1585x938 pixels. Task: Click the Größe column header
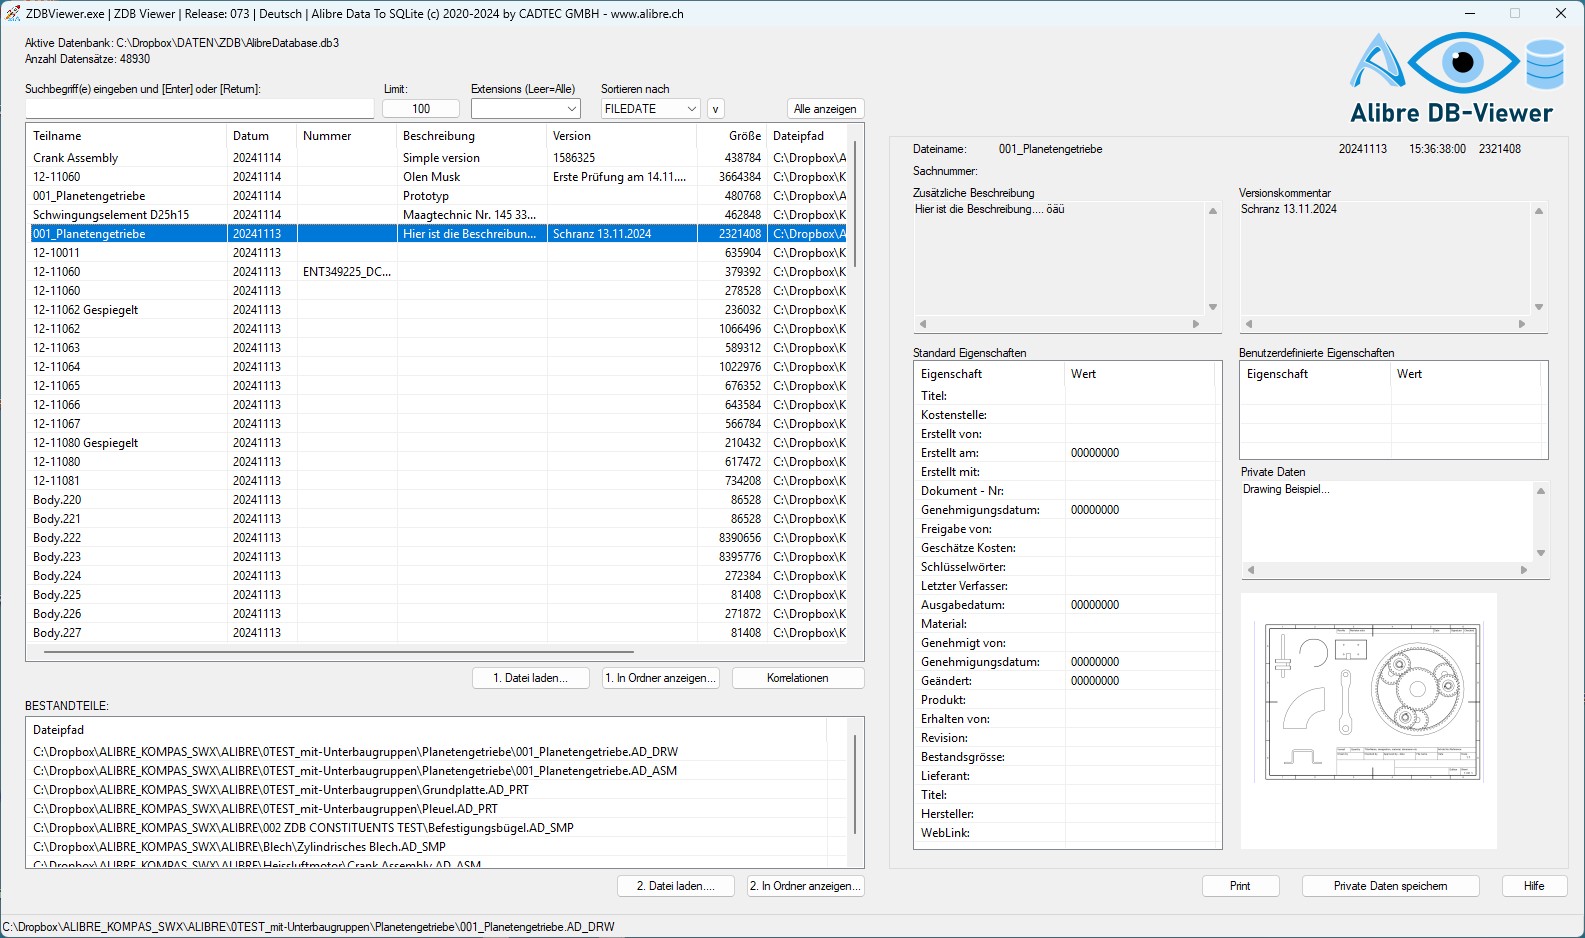coord(731,136)
